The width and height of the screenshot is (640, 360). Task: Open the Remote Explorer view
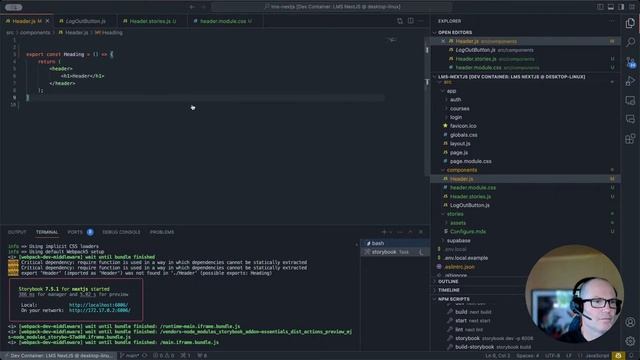tap(630, 100)
